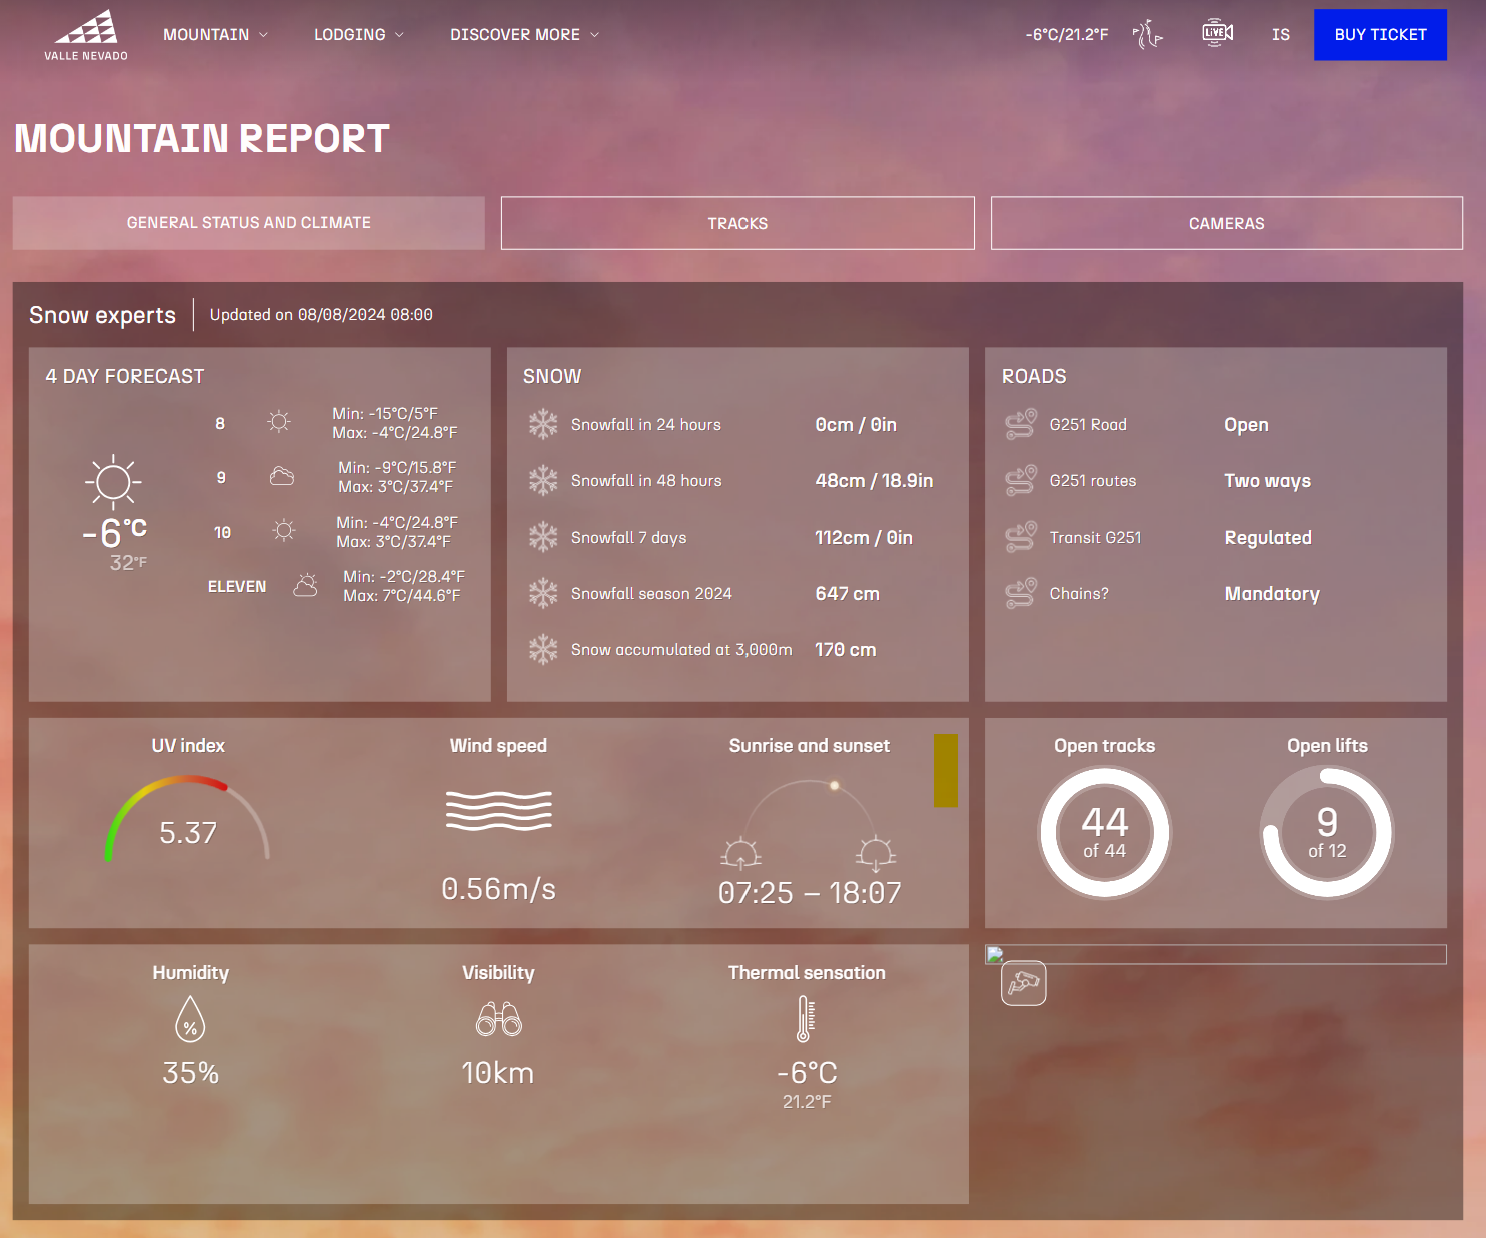Open the skier trail map icon

pos(1147,34)
